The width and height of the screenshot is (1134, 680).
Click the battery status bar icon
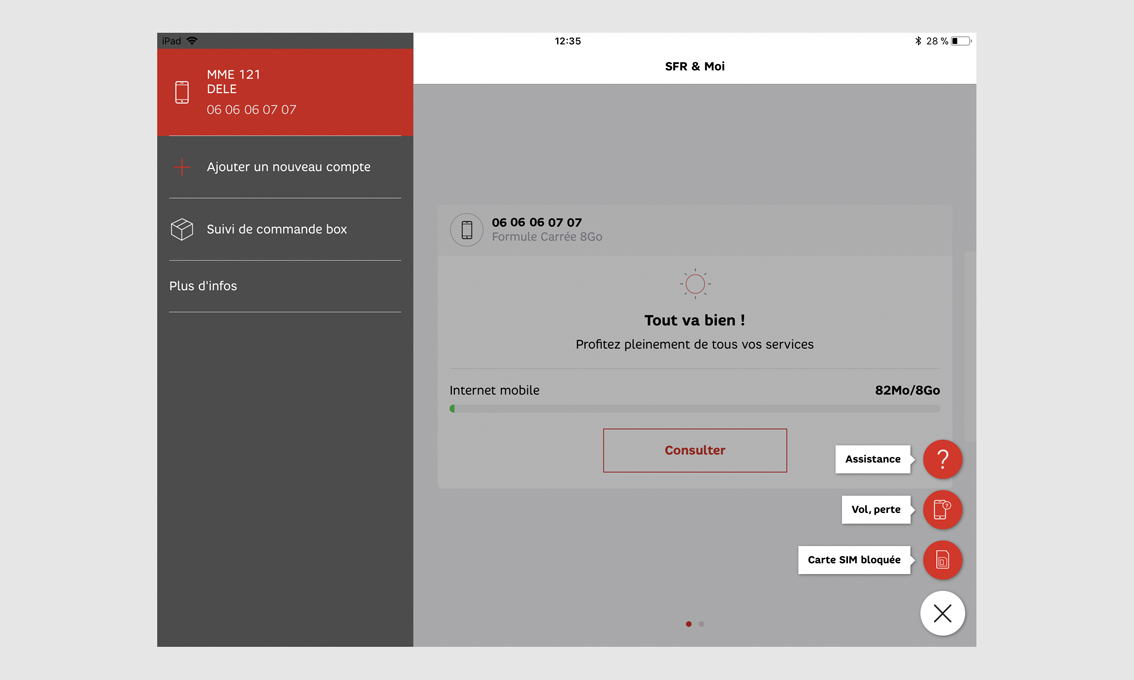[x=961, y=41]
